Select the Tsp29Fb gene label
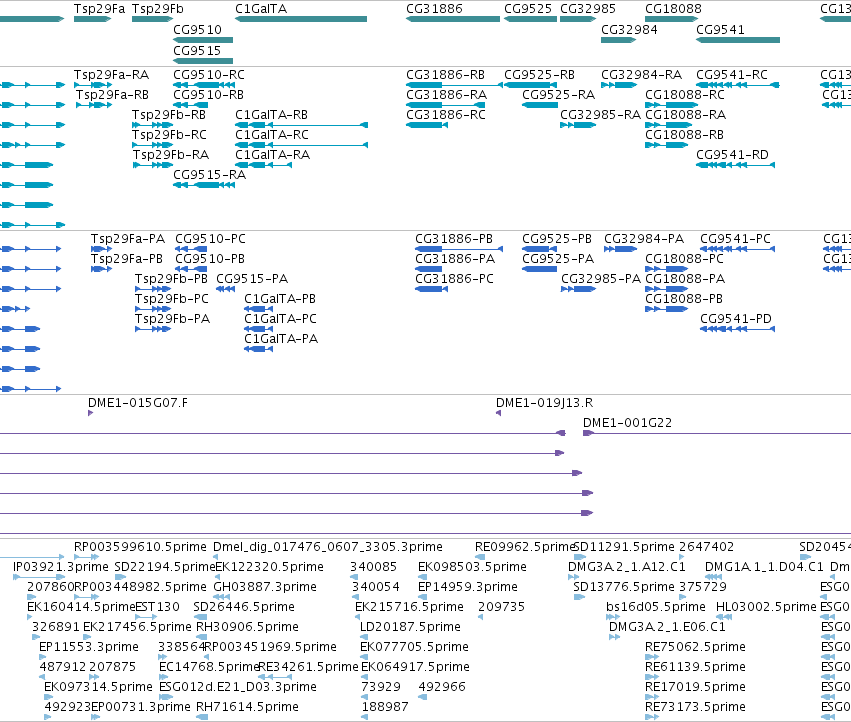The width and height of the screenshot is (851, 722). 157,9
